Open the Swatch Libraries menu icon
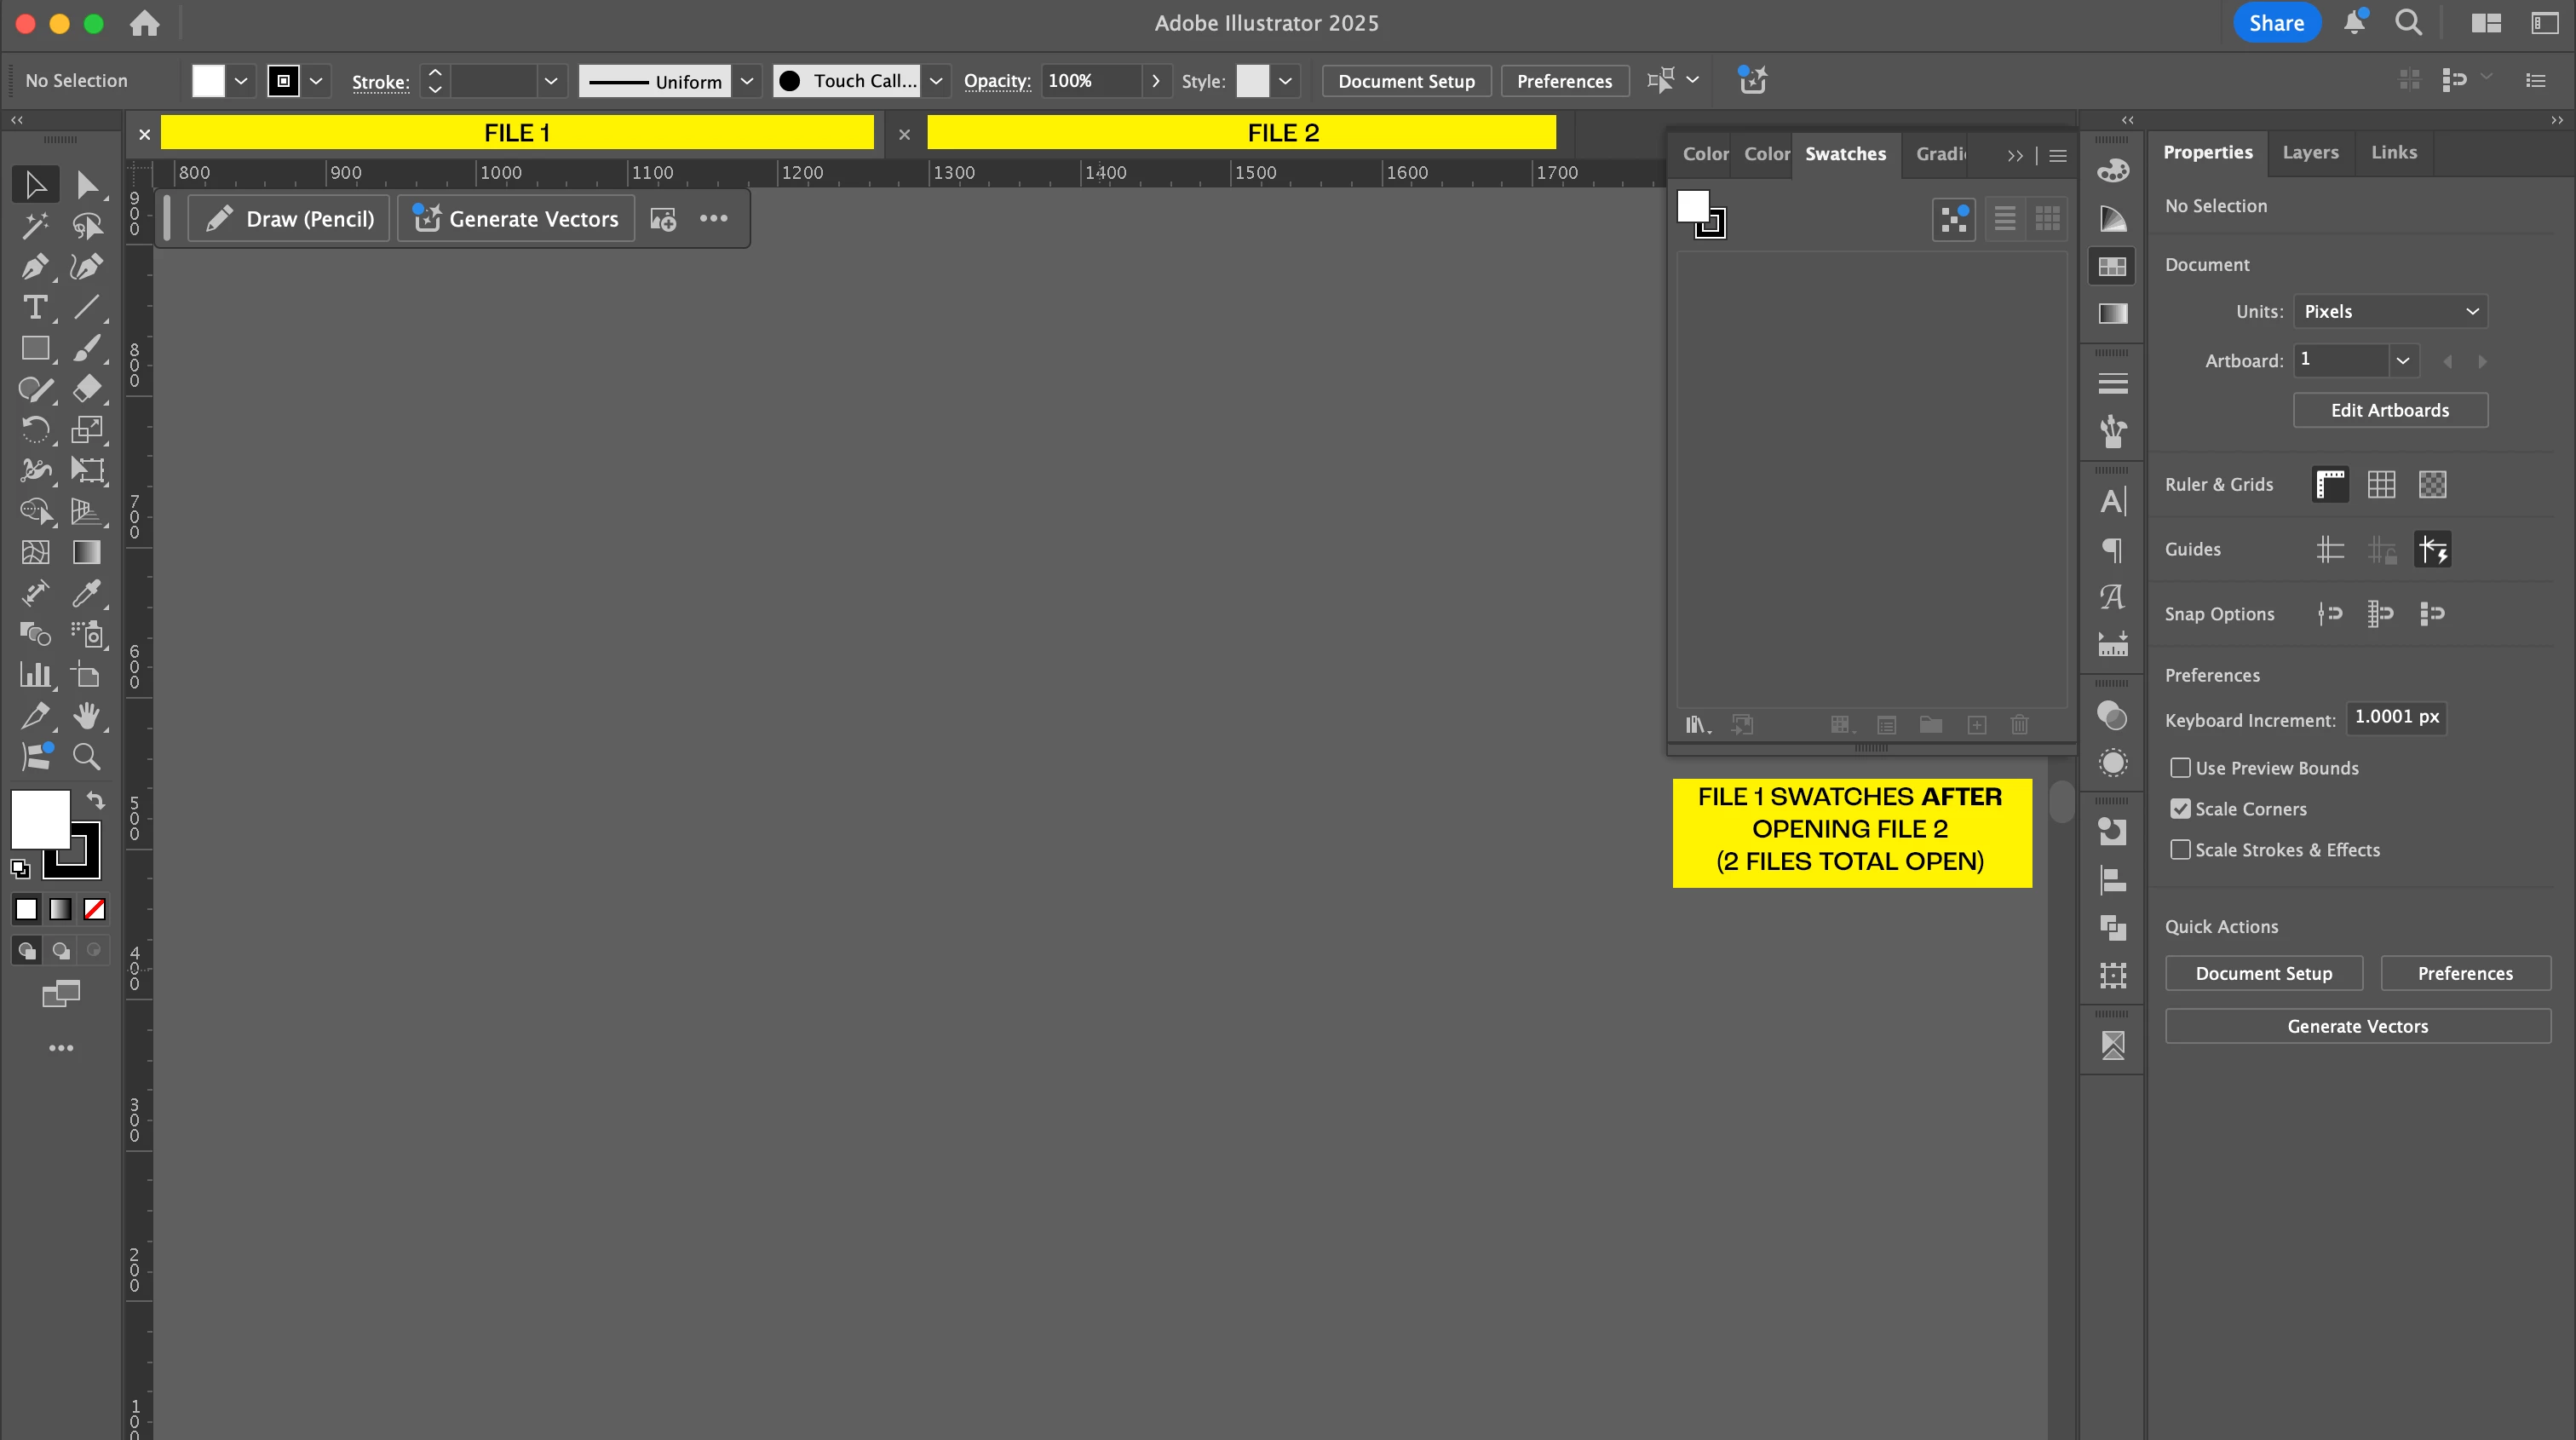This screenshot has width=2576, height=1440. point(1697,725)
